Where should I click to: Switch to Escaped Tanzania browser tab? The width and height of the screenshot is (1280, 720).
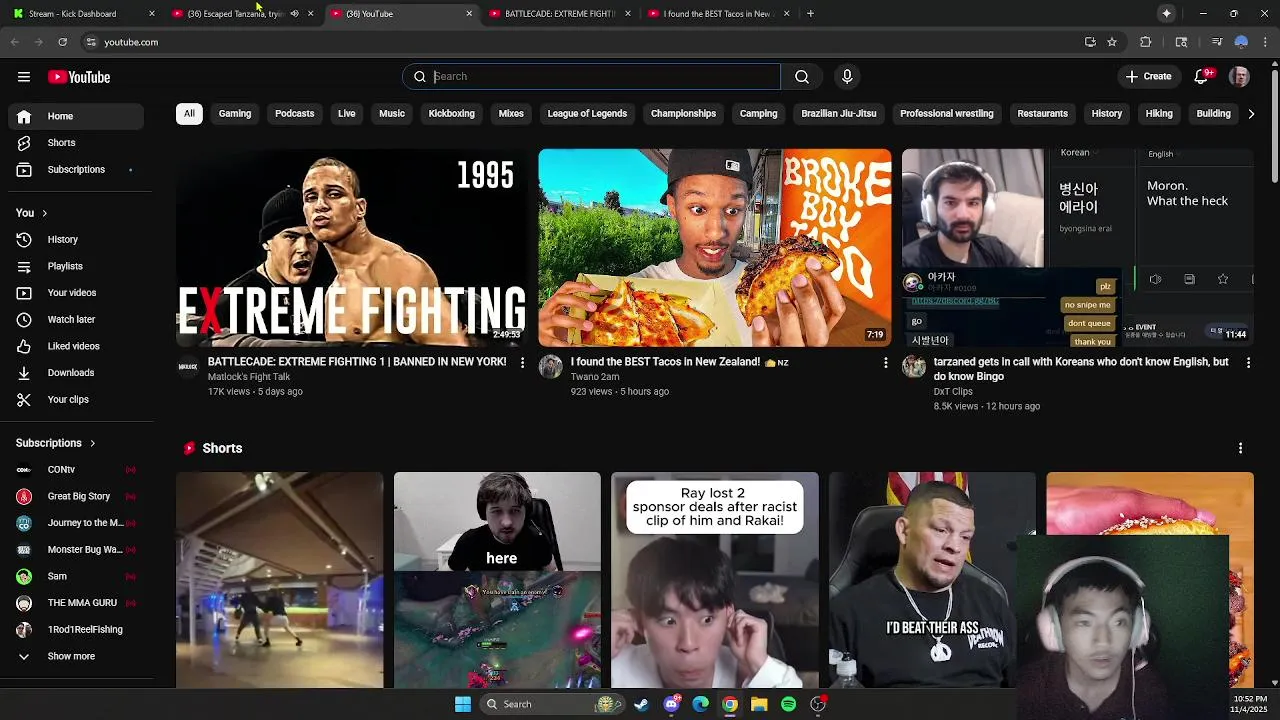pyautogui.click(x=235, y=14)
